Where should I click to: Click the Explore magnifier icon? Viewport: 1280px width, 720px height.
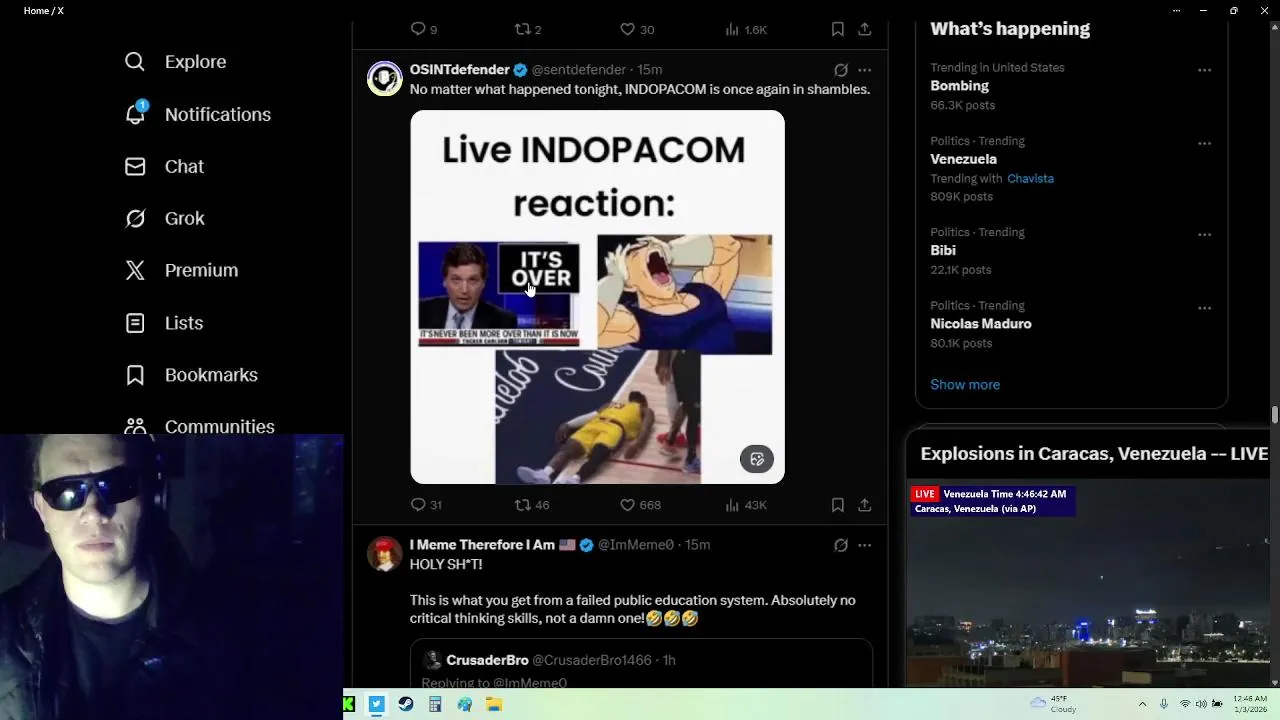135,62
